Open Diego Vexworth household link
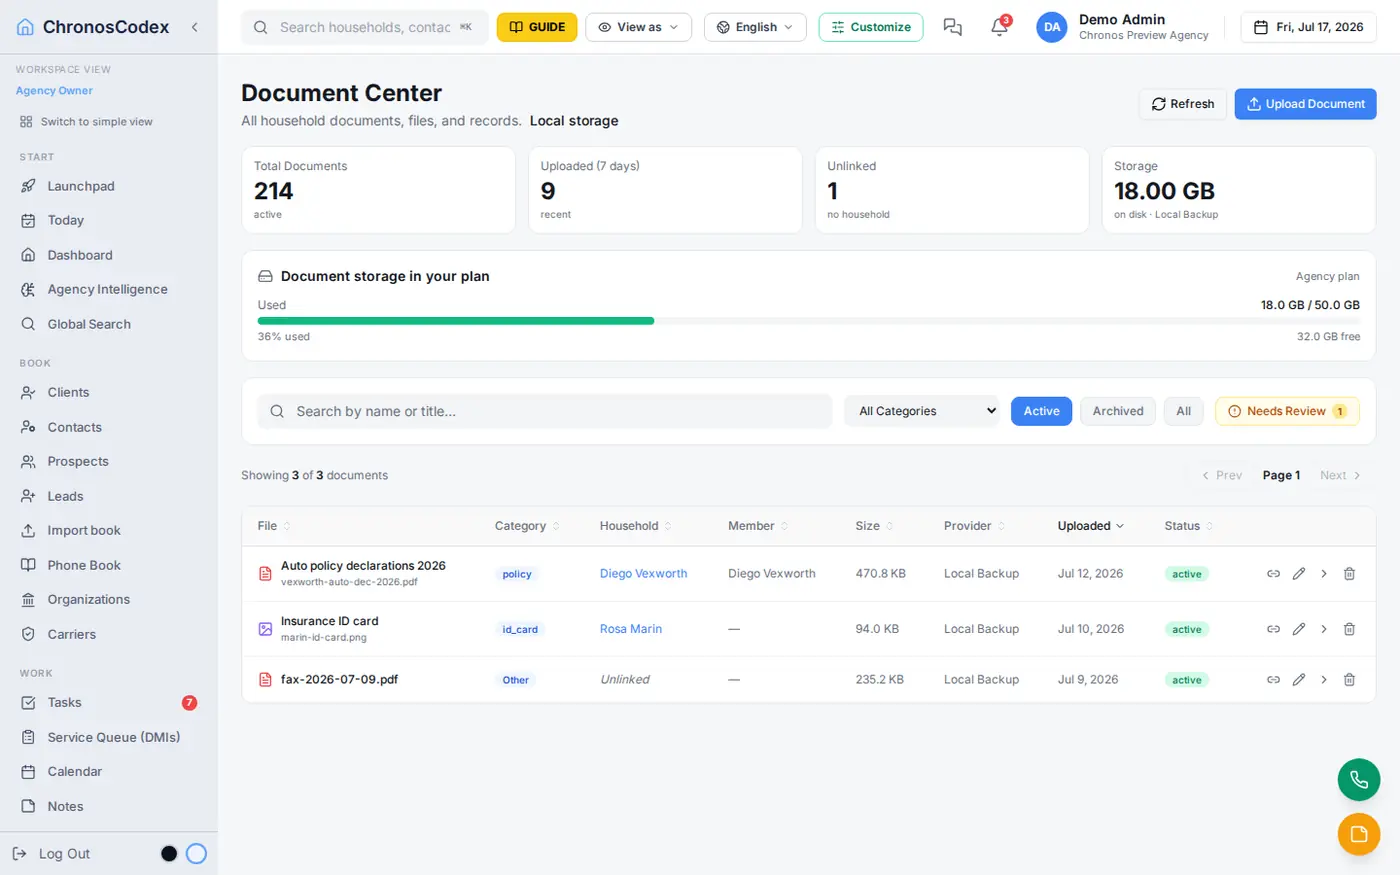The image size is (1400, 875). (x=643, y=574)
